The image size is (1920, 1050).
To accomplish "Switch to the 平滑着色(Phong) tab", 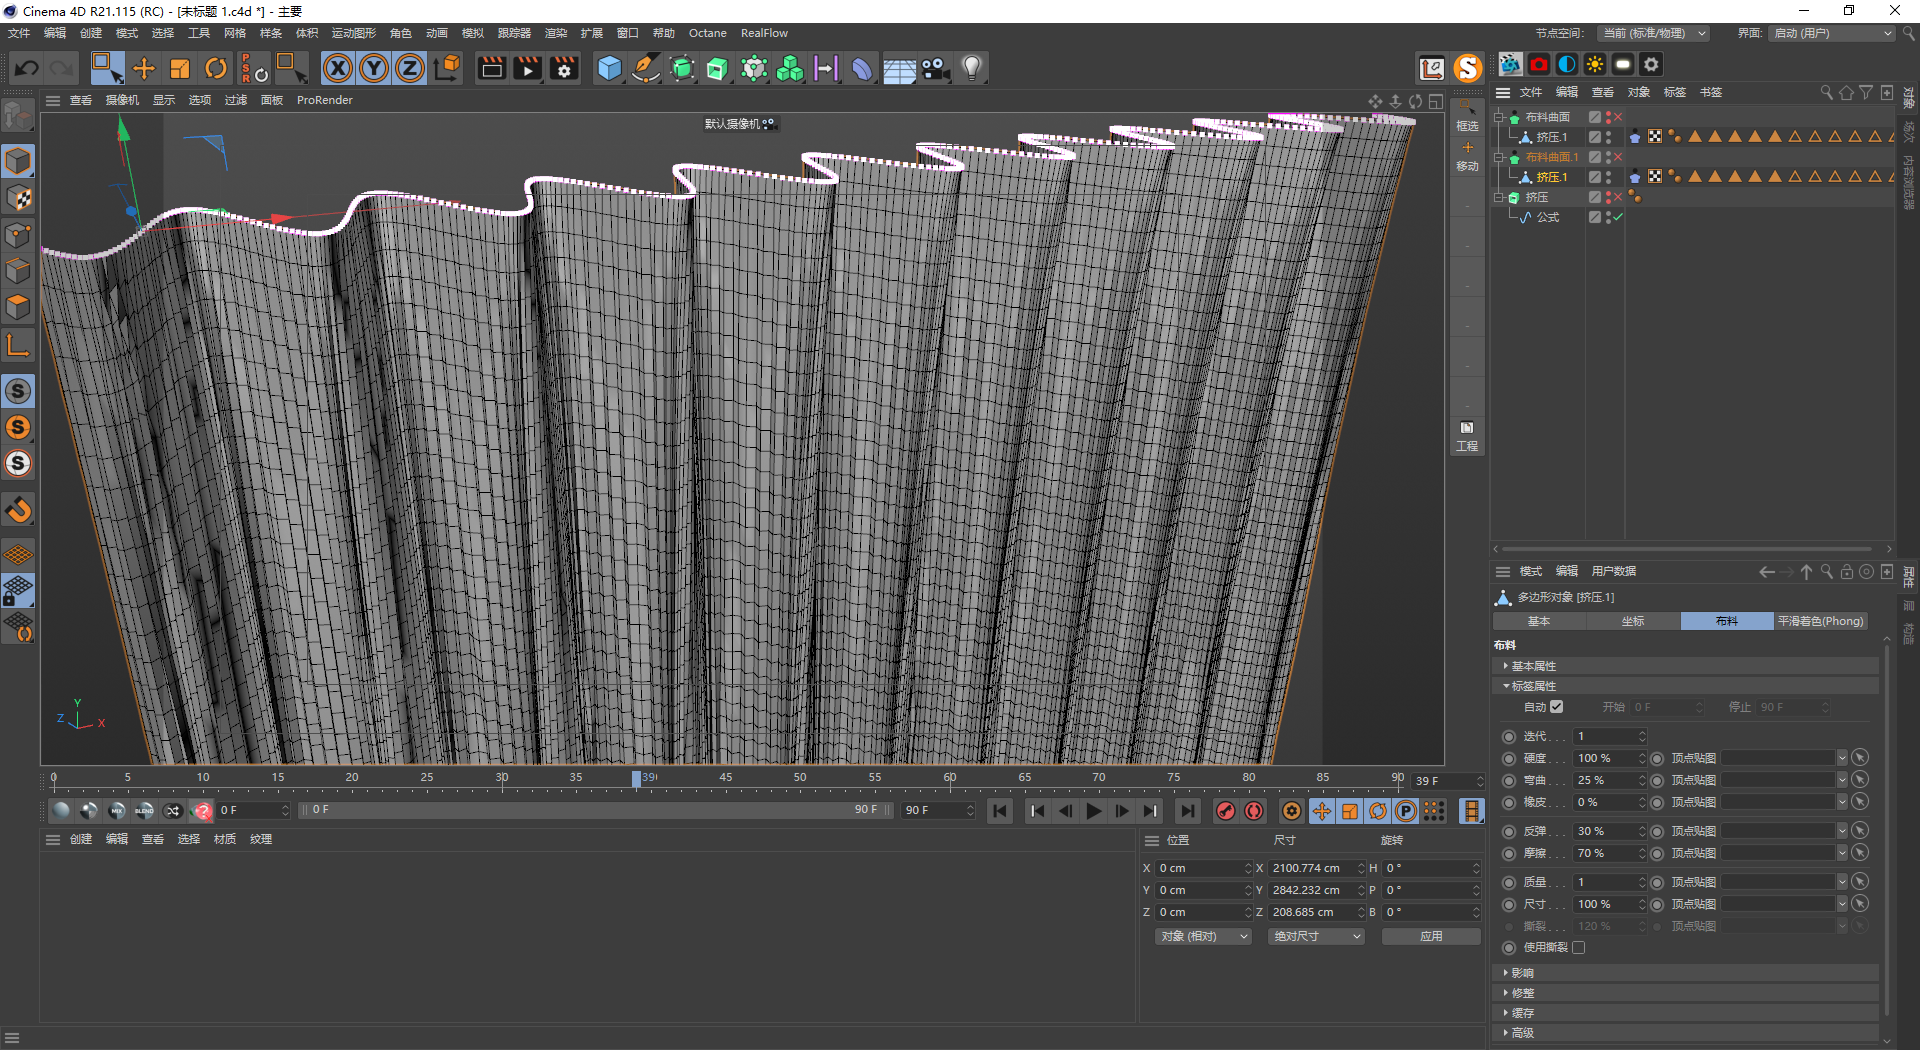I will click(x=1821, y=621).
